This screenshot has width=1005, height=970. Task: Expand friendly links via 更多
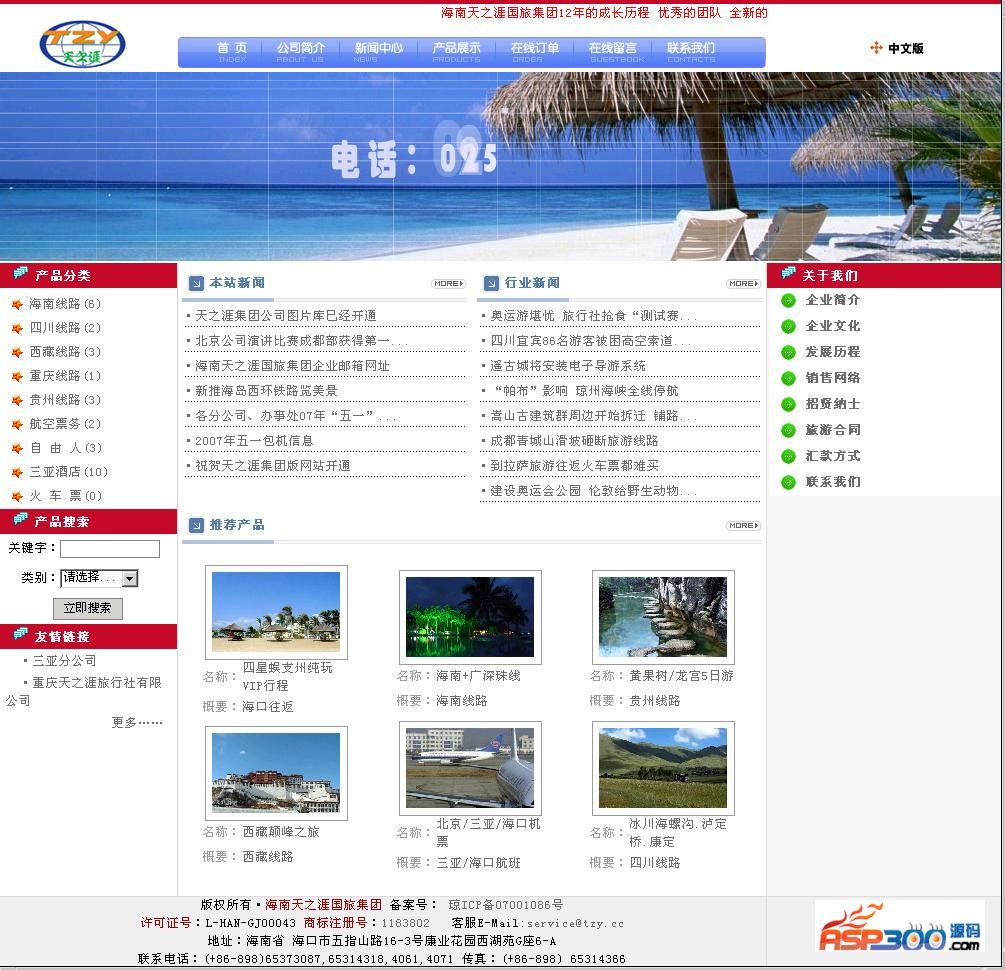137,722
